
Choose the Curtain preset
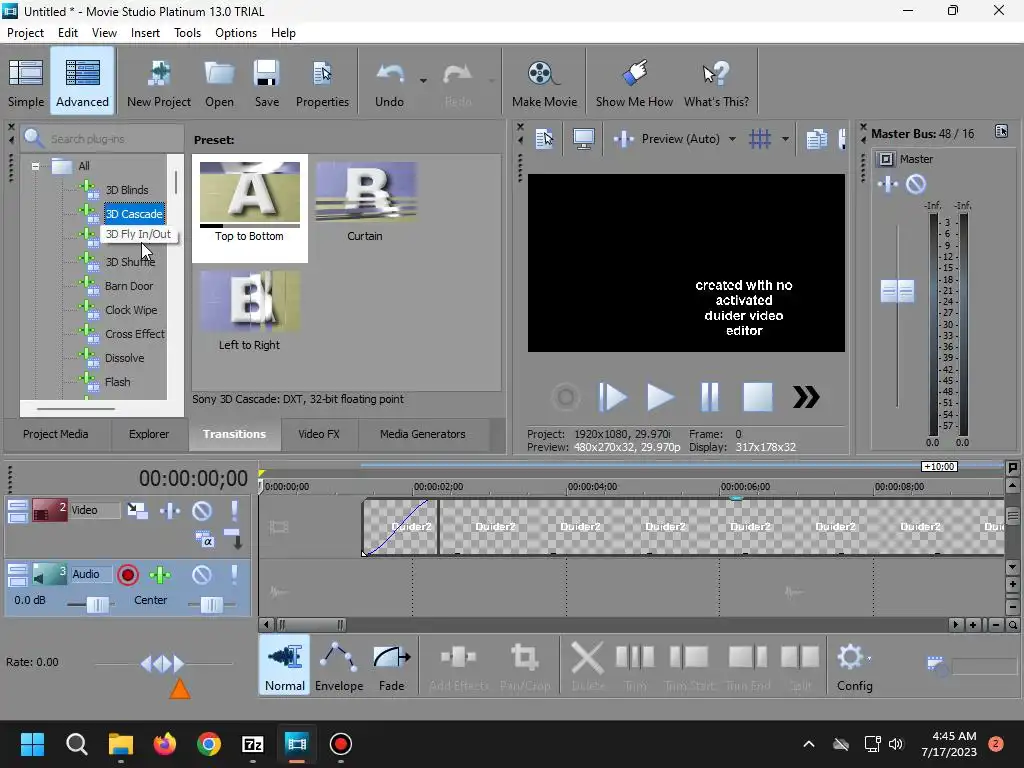[x=365, y=201]
